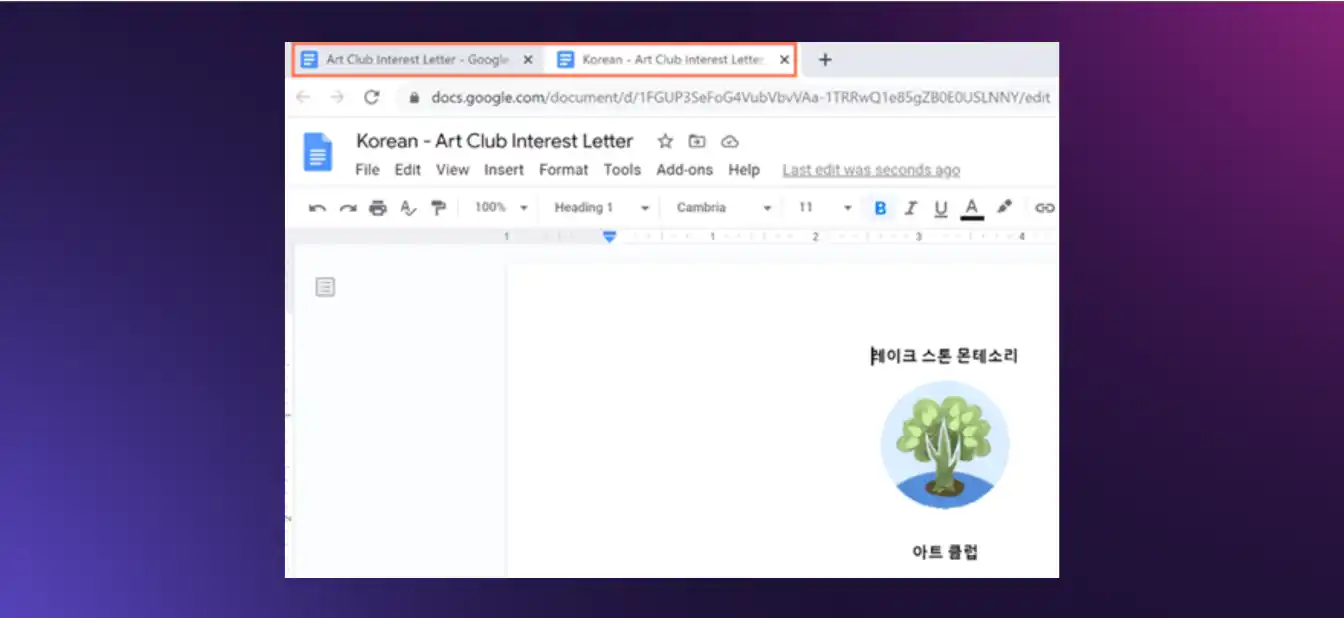Print the Korean letter document
1344x618 pixels.
tap(378, 208)
